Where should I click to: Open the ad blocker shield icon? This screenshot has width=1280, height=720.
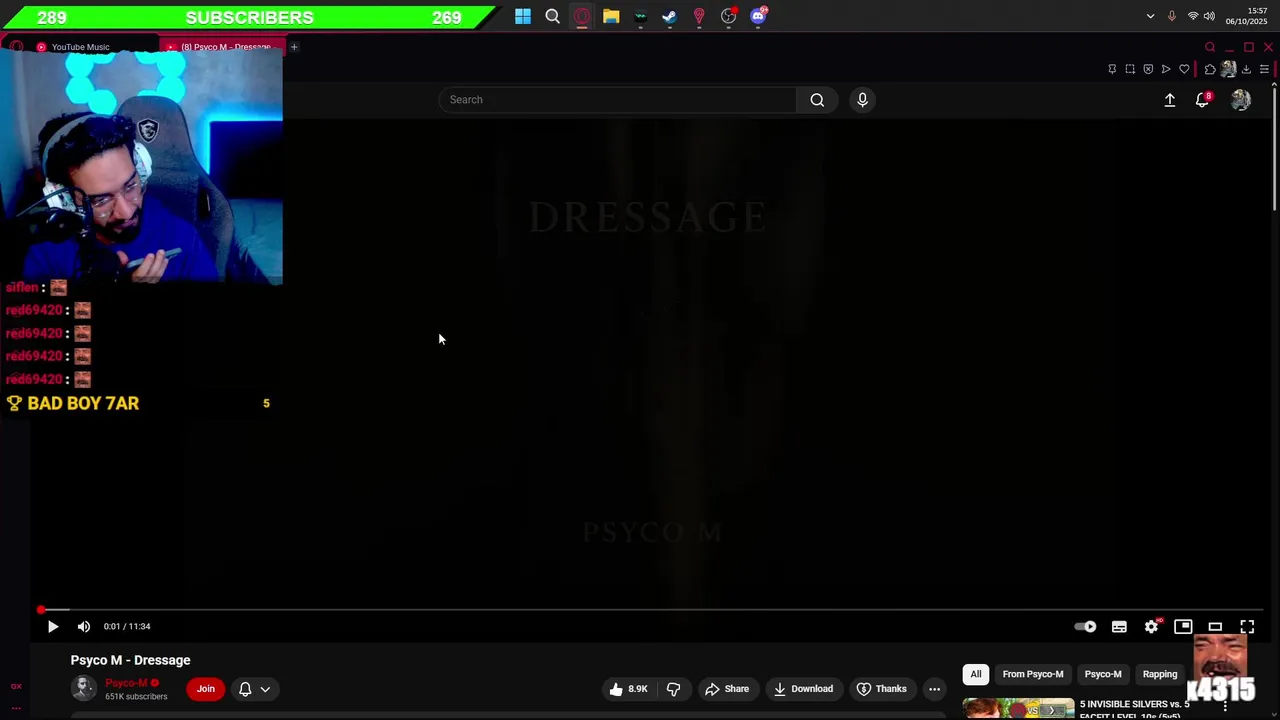click(x=1148, y=69)
